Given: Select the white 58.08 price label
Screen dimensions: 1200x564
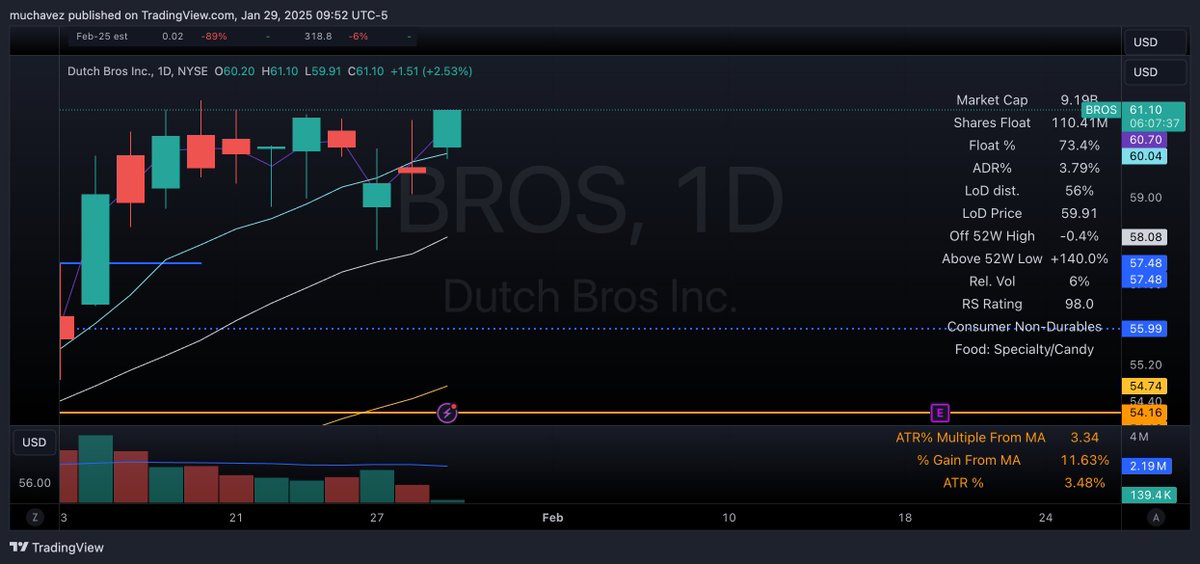Looking at the screenshot, I should tap(1145, 238).
